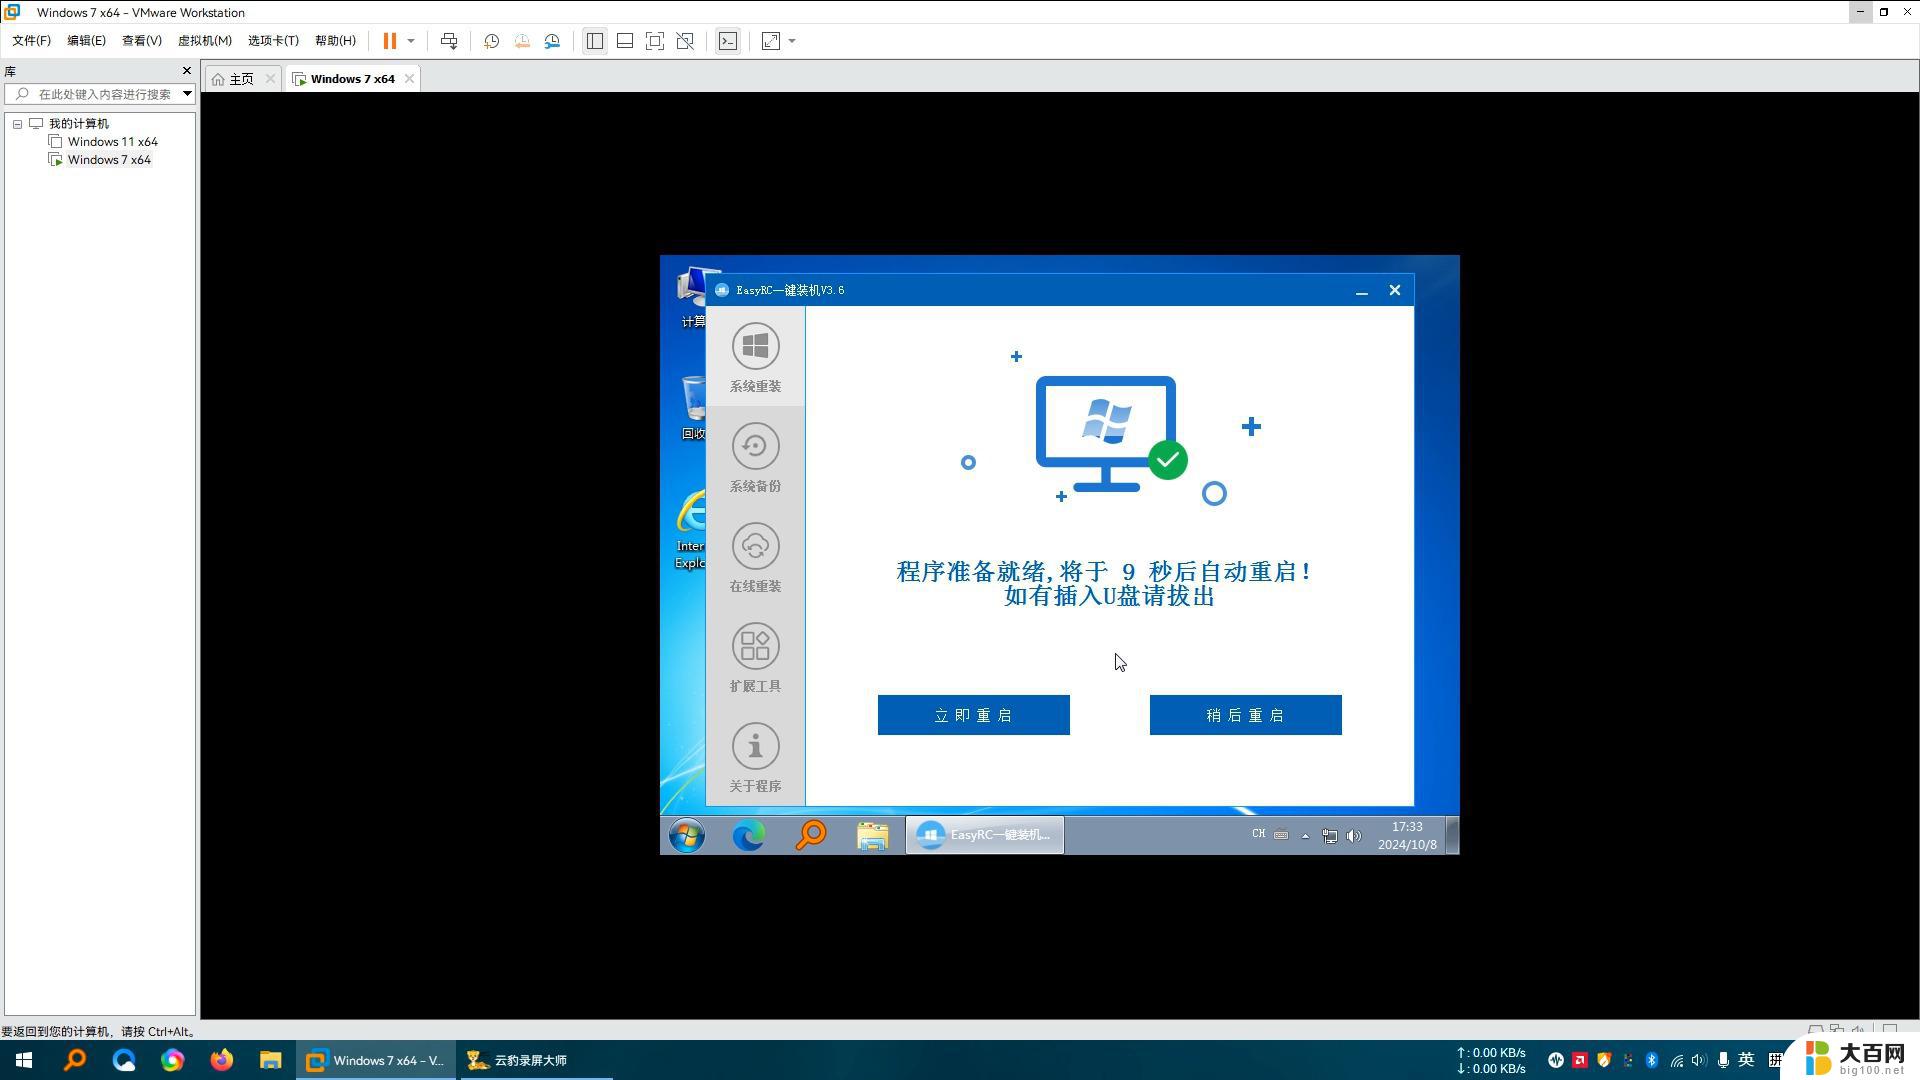Expand the power options dropdown arrow
Viewport: 1920px width, 1080px height.
point(411,41)
